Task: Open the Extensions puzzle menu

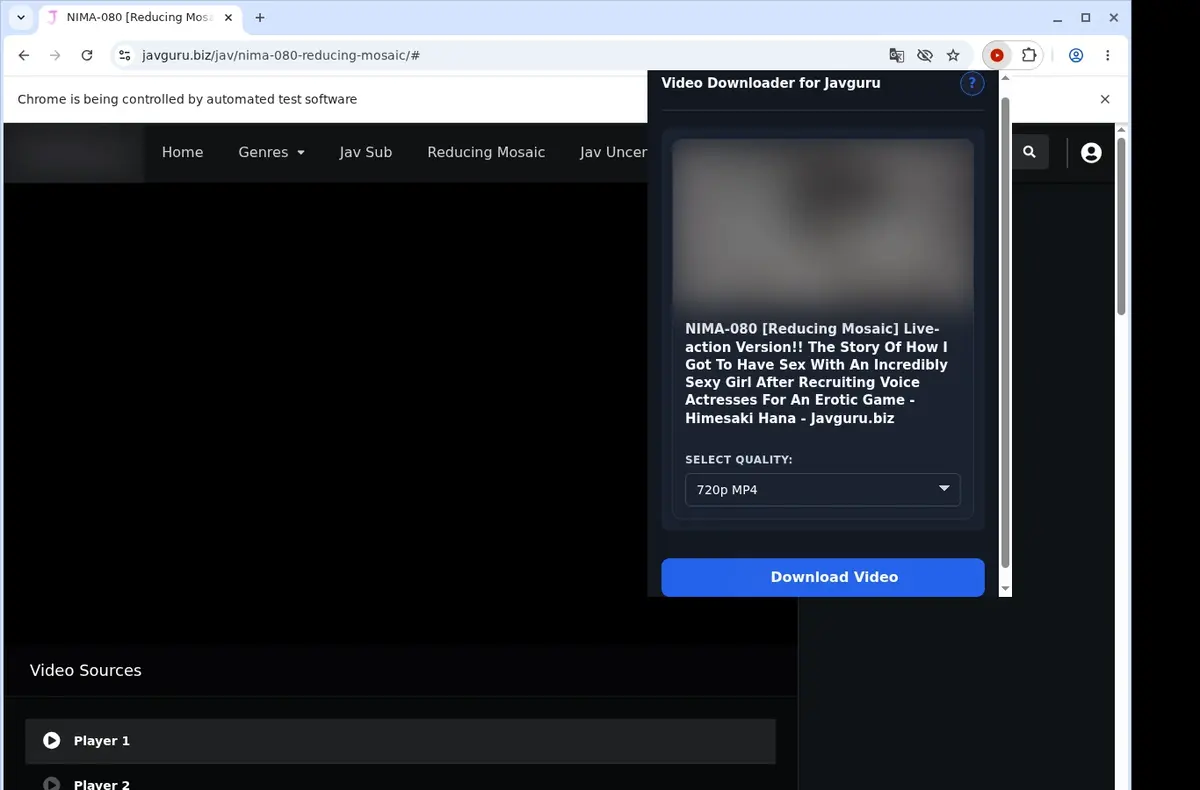Action: 1028,55
